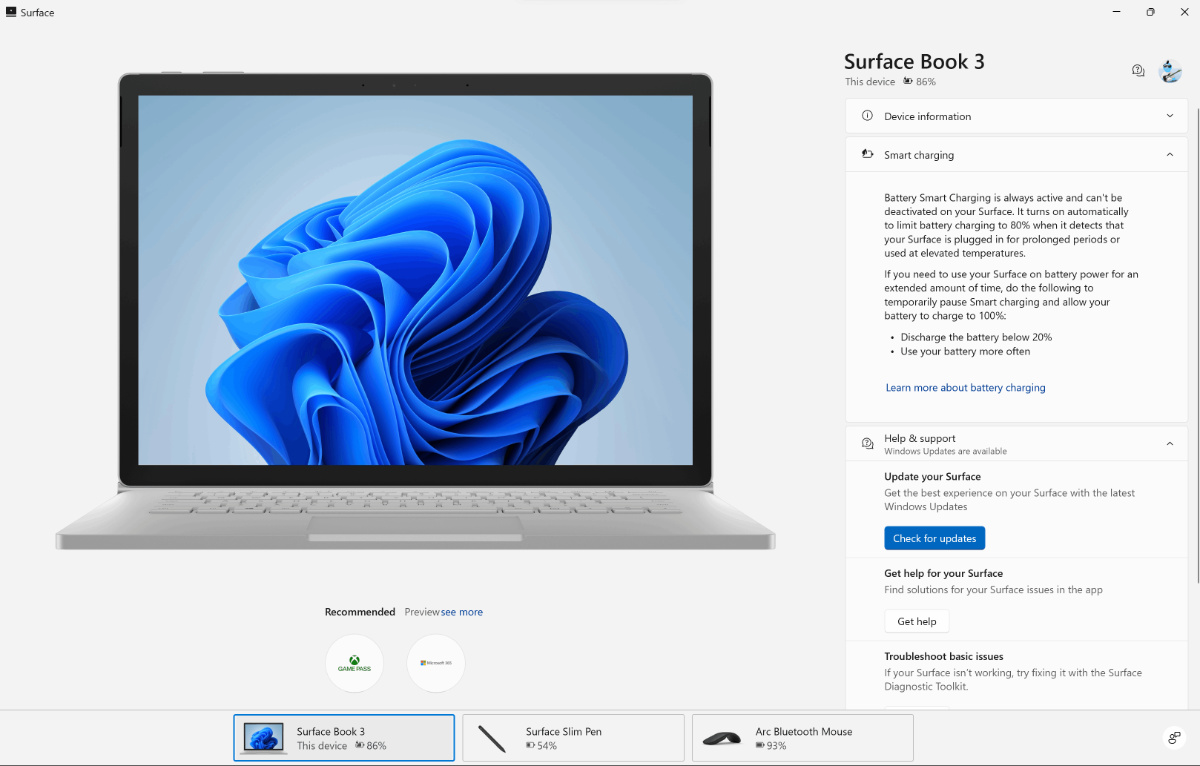Click the Check for updates button
This screenshot has height=766, width=1200.
pos(935,538)
